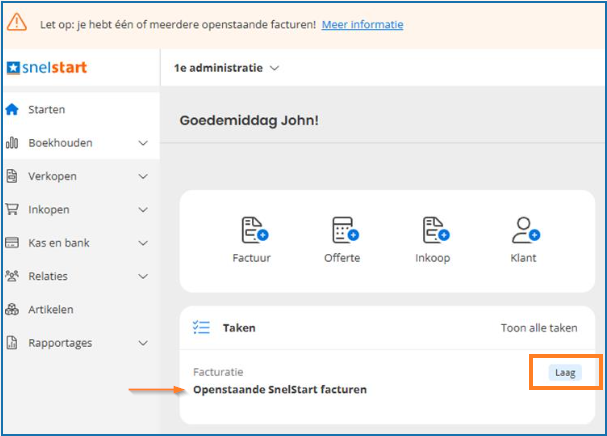Click the Taken checklist icon

(x=201, y=327)
